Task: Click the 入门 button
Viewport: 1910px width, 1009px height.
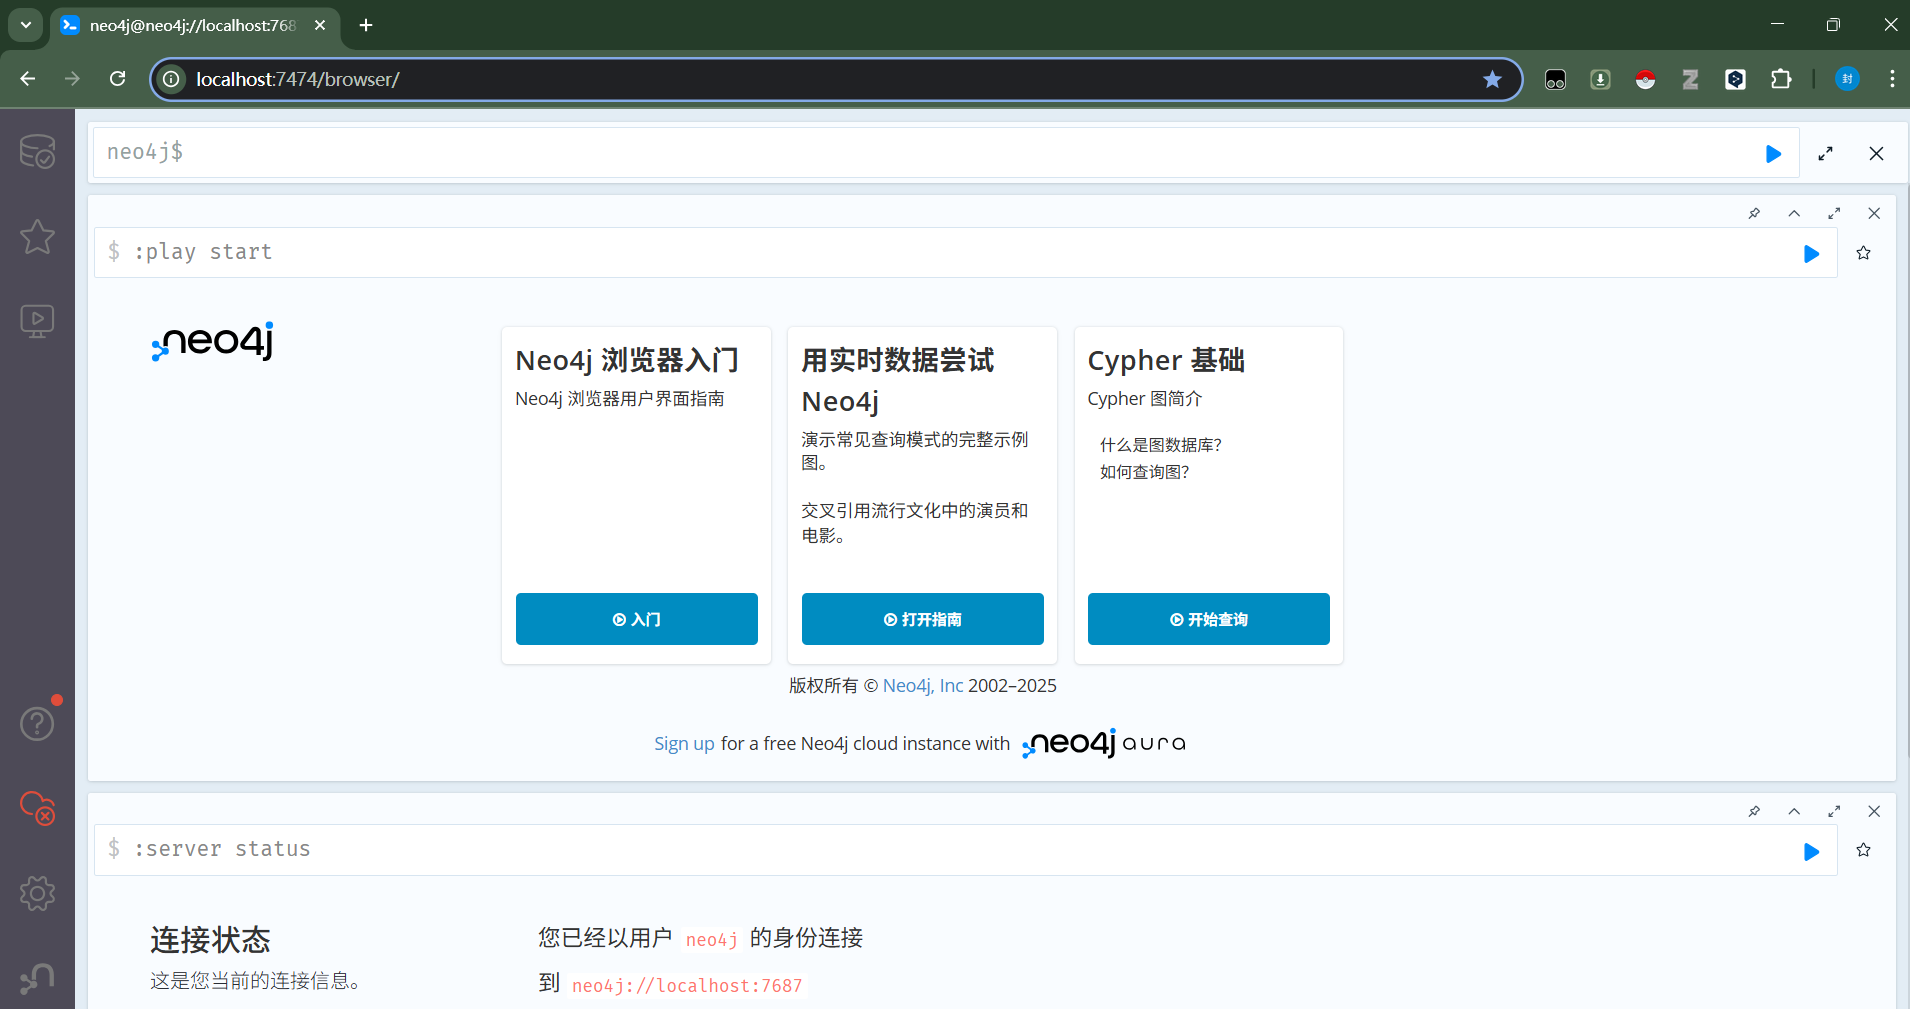Action: [x=636, y=619]
